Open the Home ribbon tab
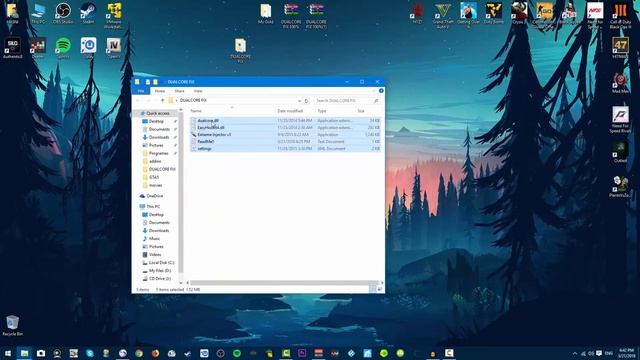 pos(160,91)
